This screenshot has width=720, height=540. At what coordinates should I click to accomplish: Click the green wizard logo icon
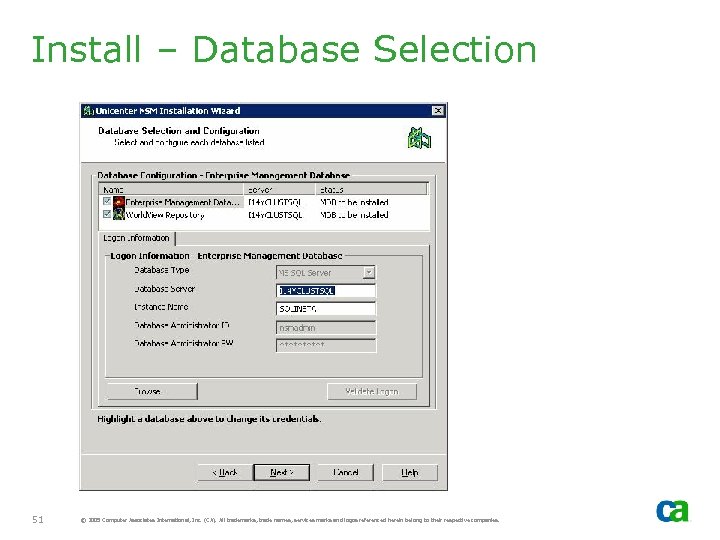coord(419,139)
